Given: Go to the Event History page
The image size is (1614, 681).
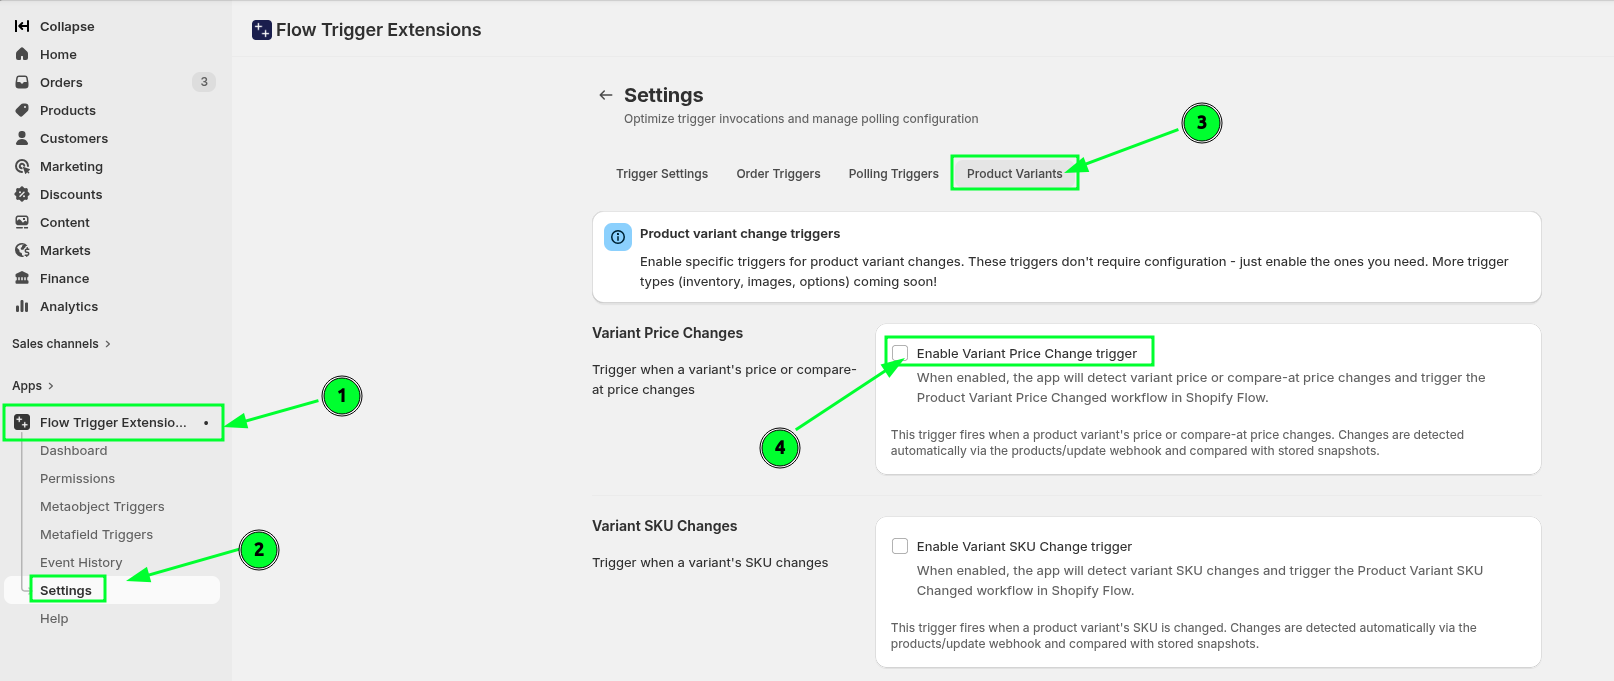Looking at the screenshot, I should (81, 563).
